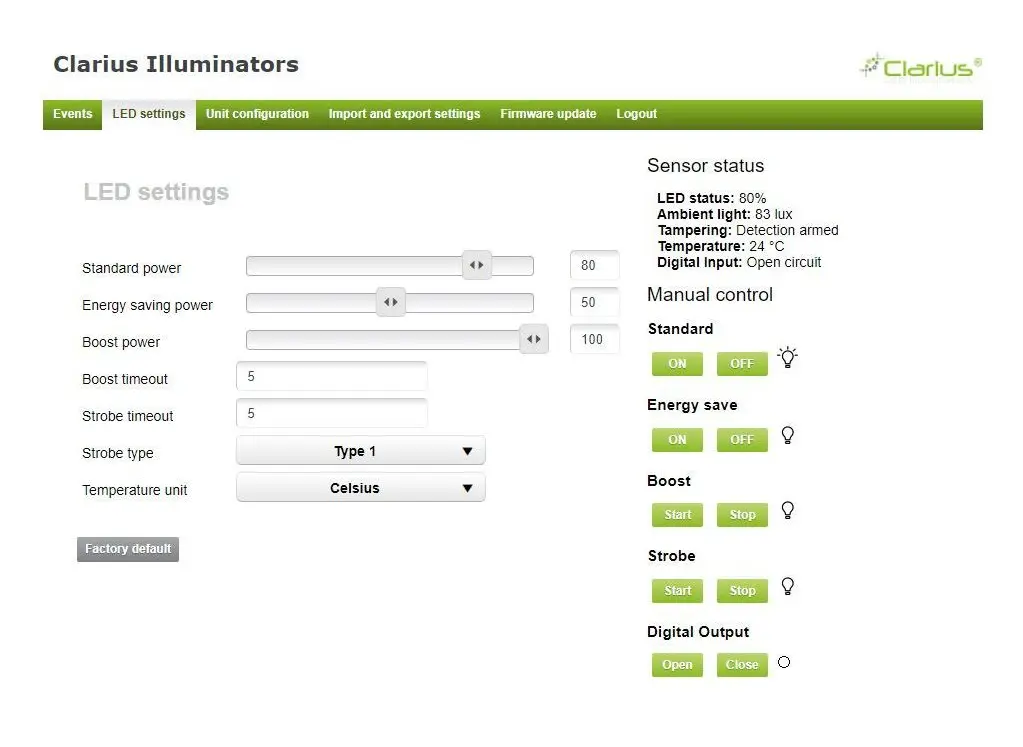Click the Strobe bulb indicator icon

[x=787, y=587]
